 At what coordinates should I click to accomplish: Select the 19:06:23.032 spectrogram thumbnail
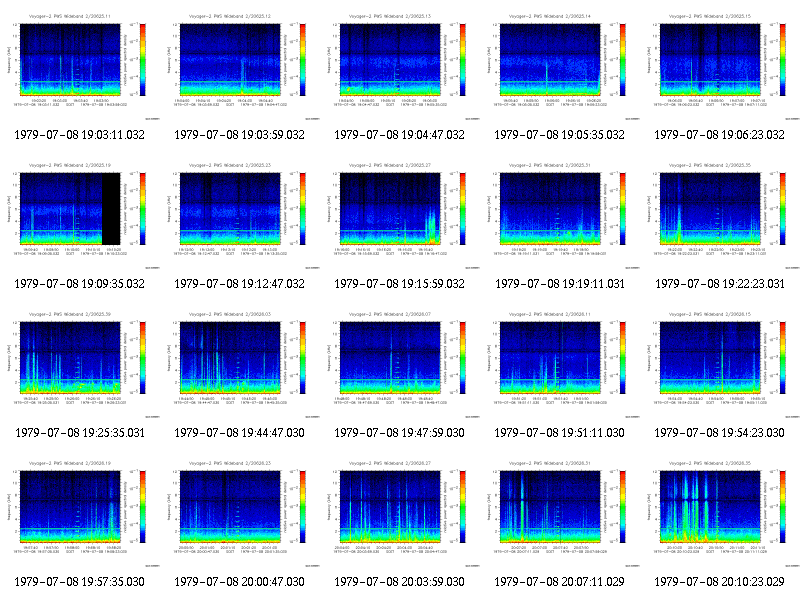tap(720, 65)
